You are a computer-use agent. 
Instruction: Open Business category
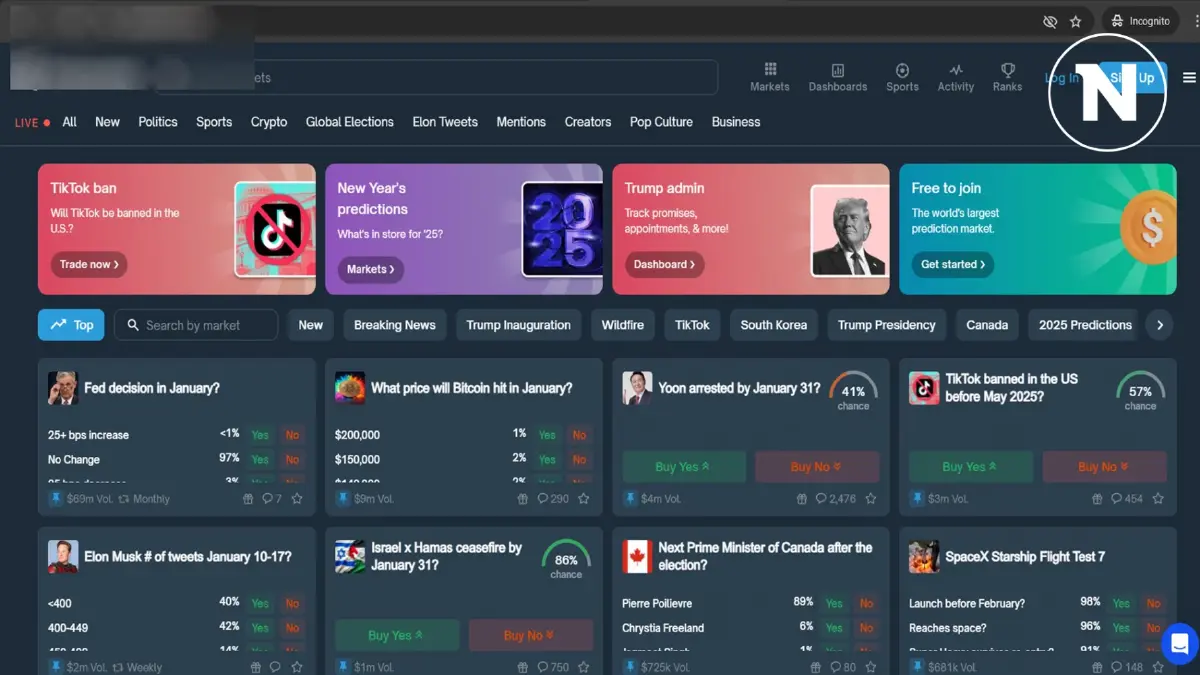[736, 122]
